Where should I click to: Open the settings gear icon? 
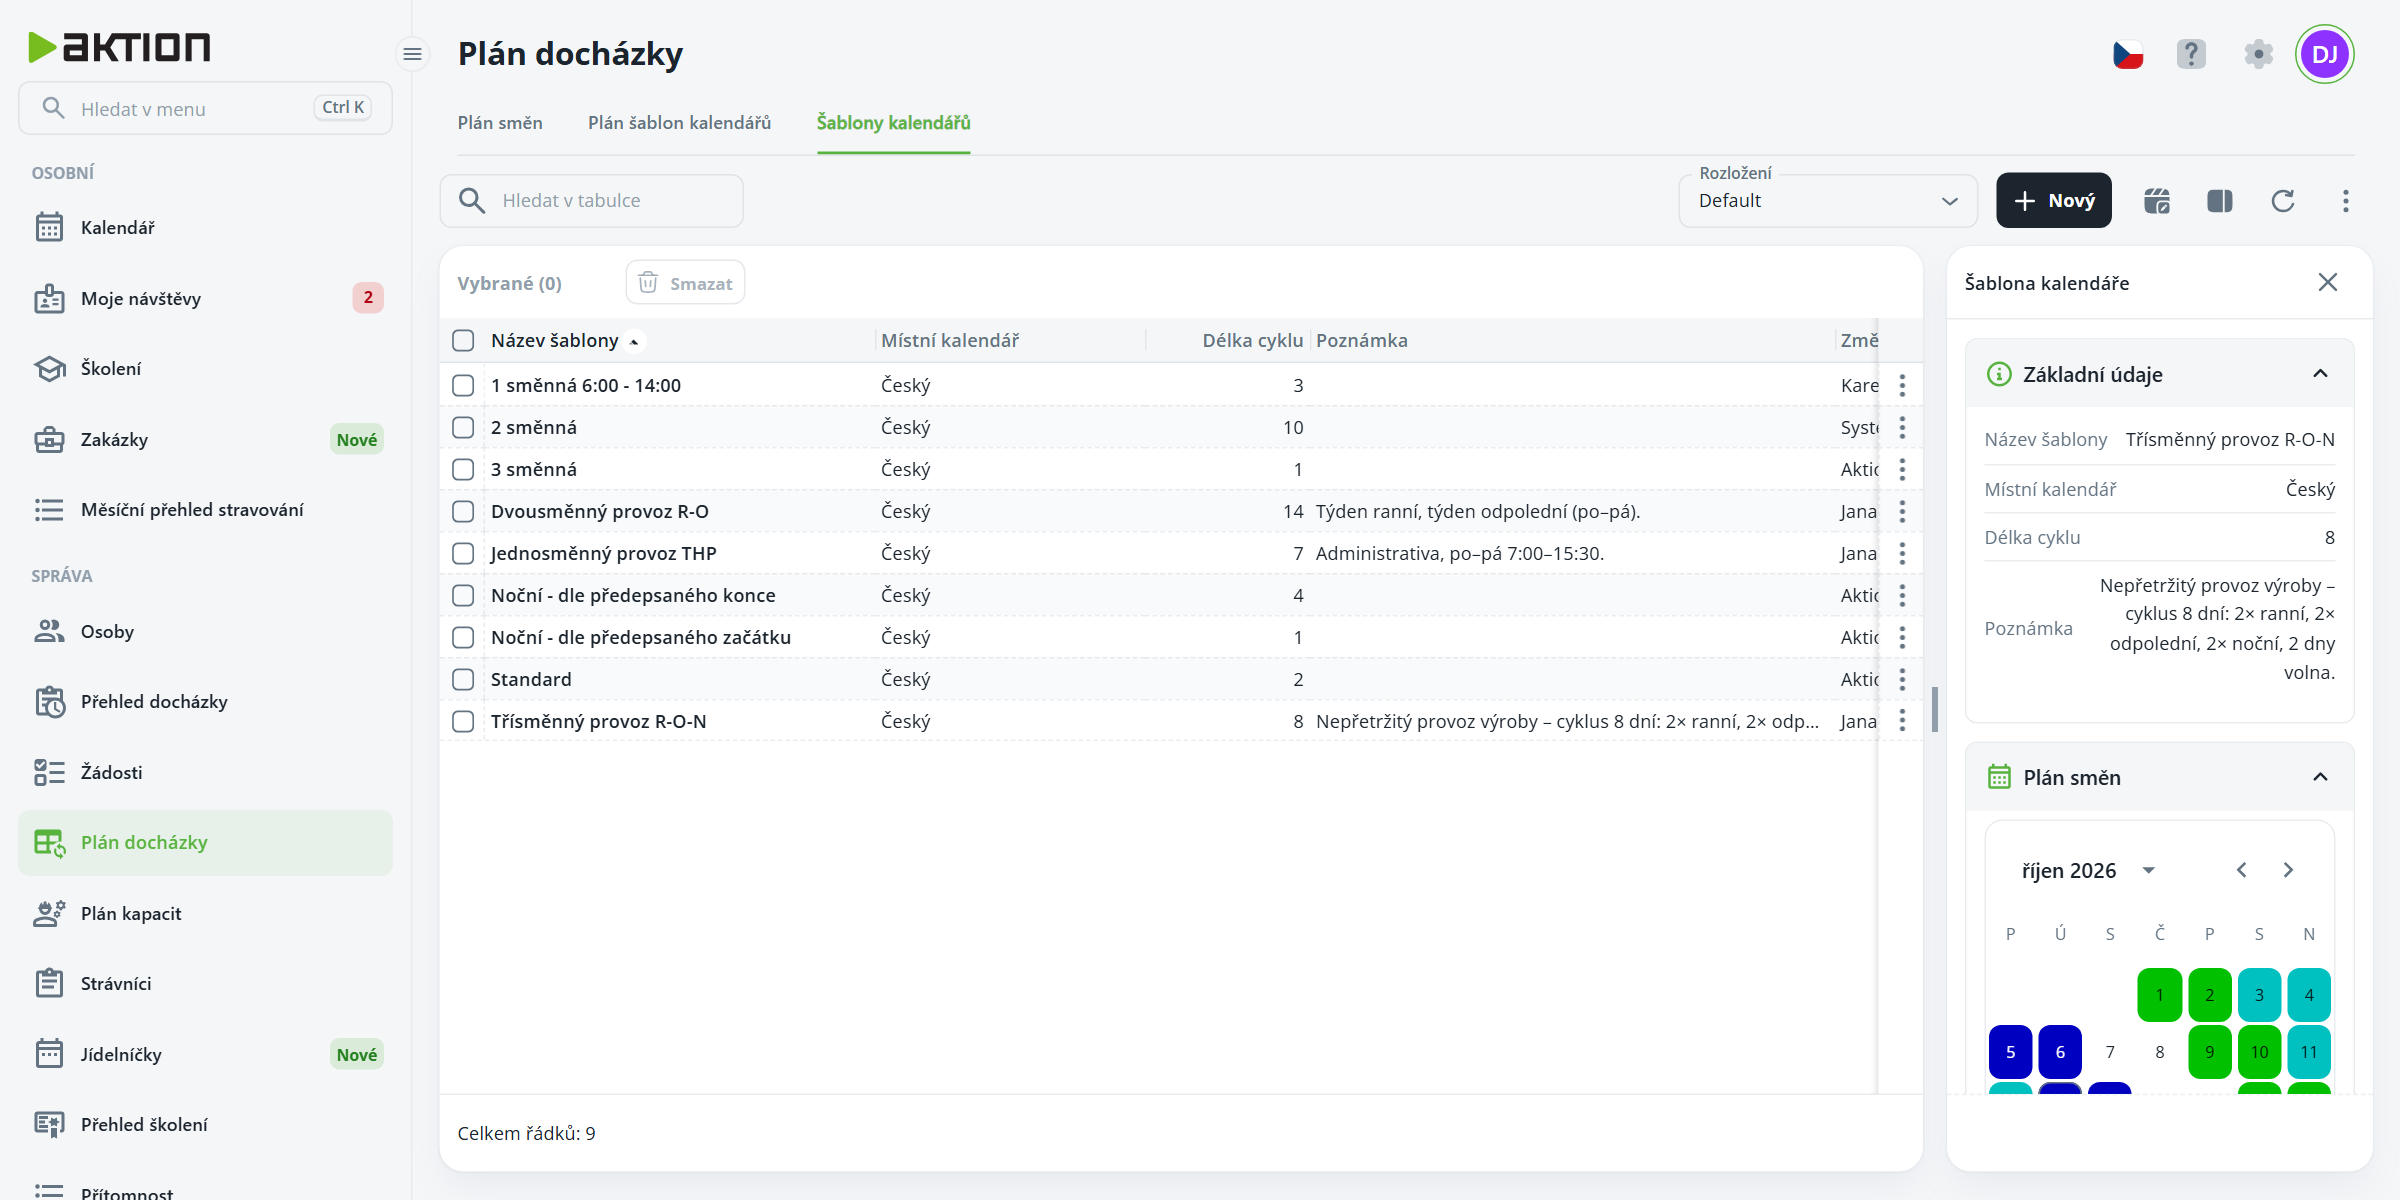click(x=2258, y=54)
